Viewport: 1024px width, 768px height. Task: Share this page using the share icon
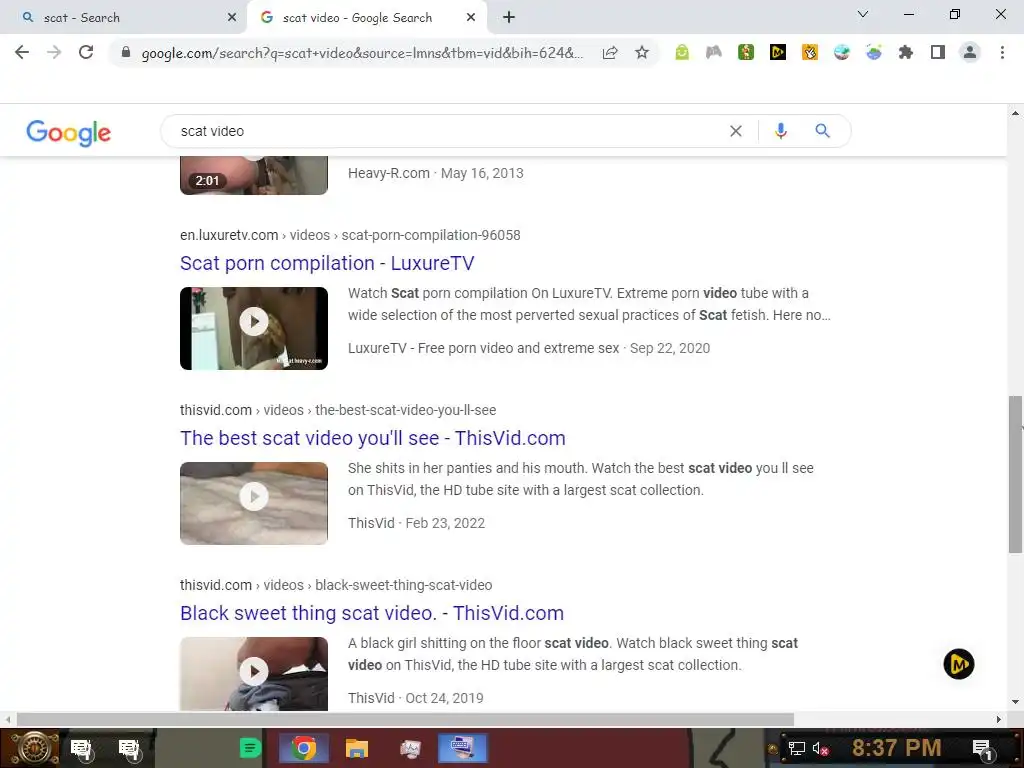coord(610,52)
